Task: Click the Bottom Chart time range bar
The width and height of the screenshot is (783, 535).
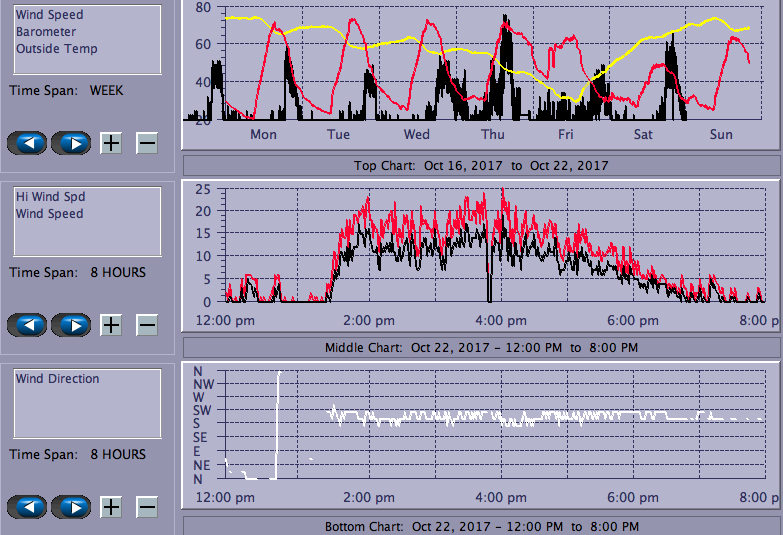Action: point(481,526)
